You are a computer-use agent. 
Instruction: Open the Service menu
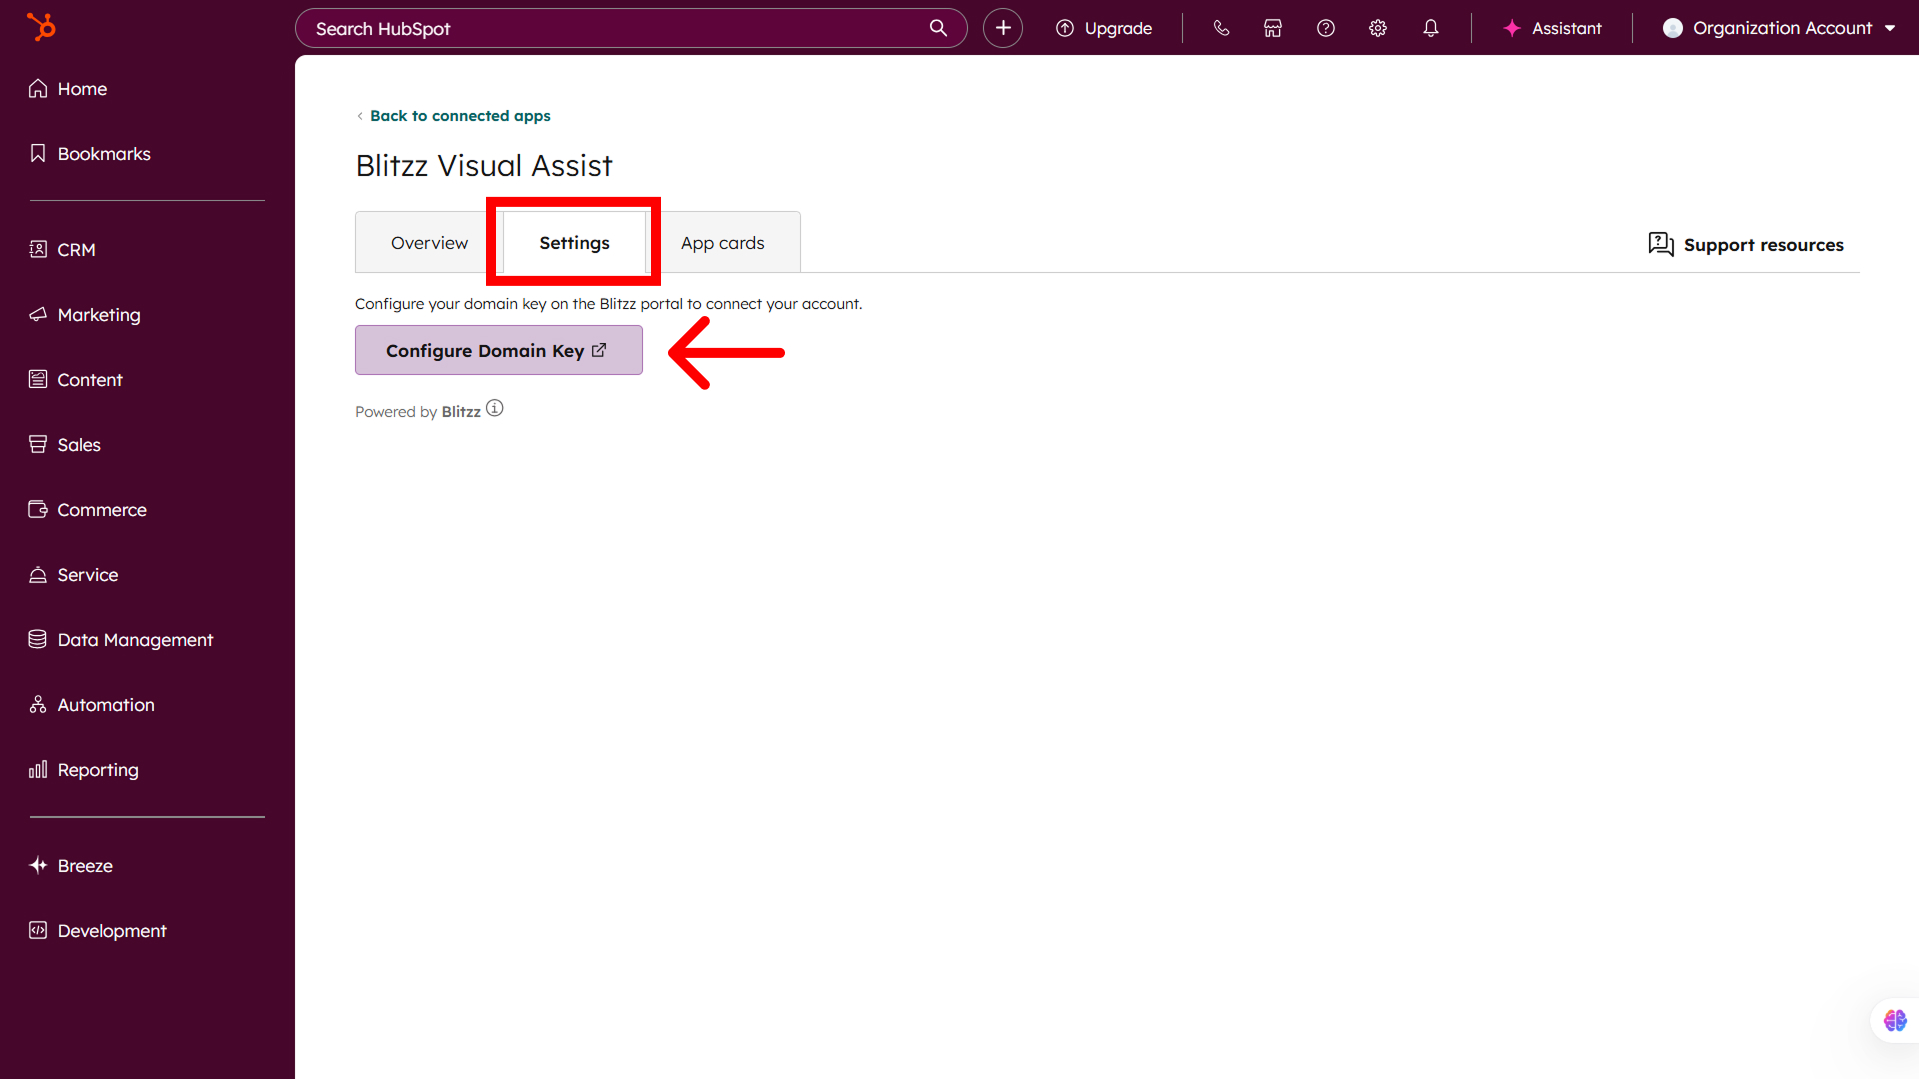click(74, 575)
